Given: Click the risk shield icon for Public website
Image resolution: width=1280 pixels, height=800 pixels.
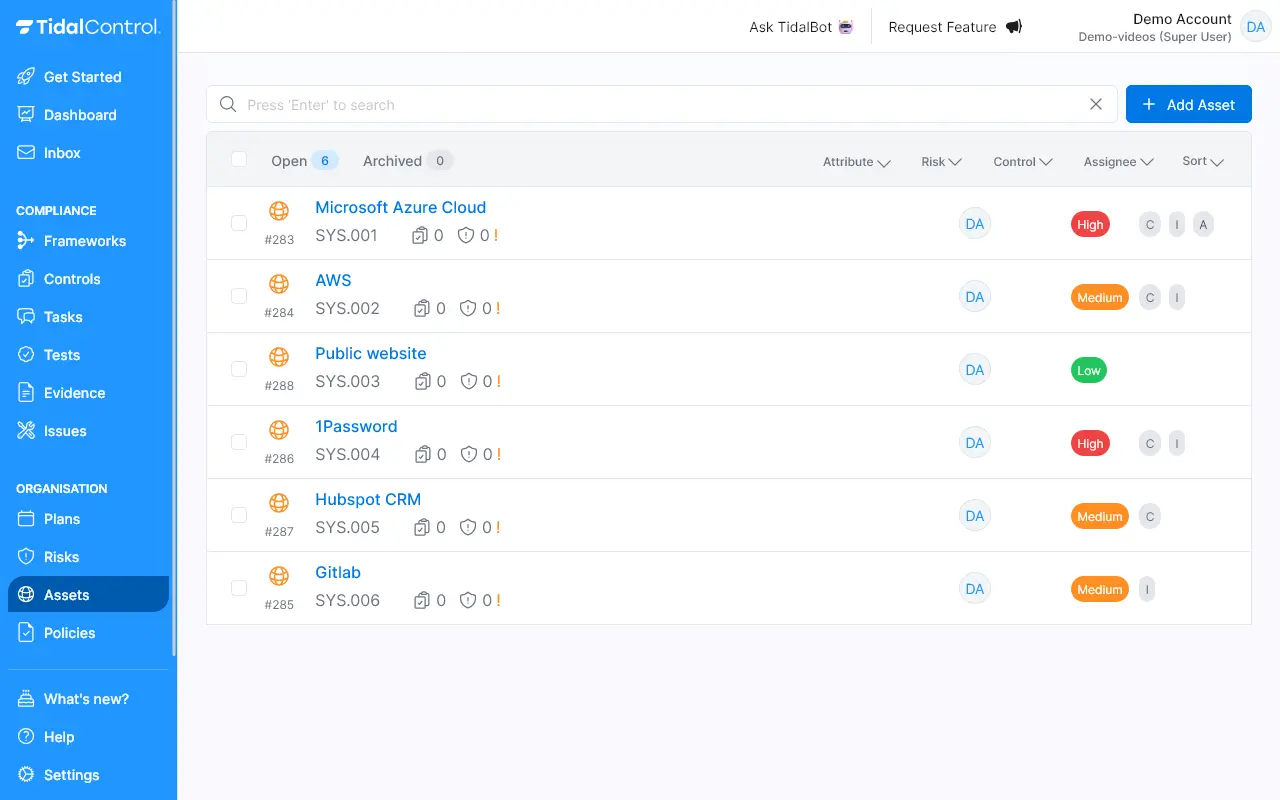Looking at the screenshot, I should [x=467, y=382].
